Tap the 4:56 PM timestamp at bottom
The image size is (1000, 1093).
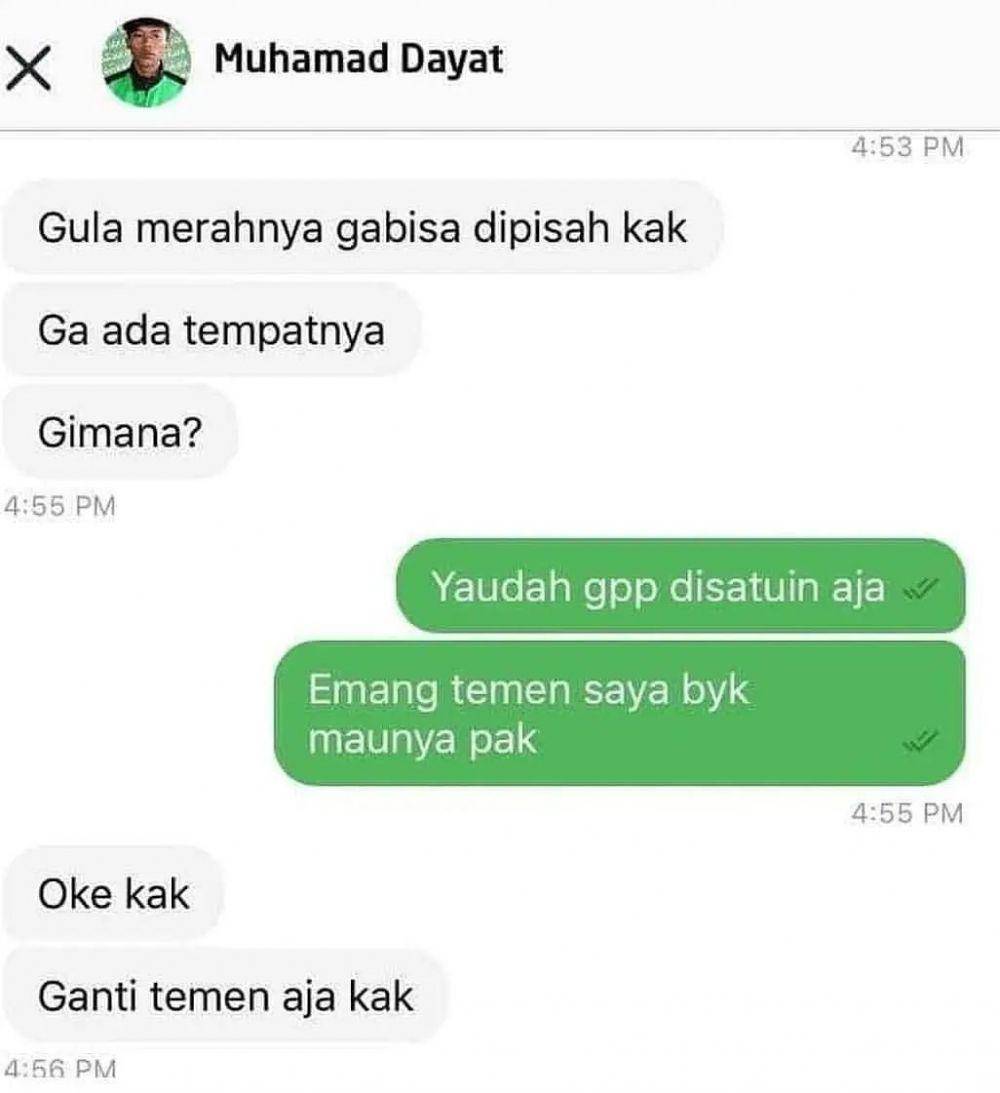coord(60,1069)
